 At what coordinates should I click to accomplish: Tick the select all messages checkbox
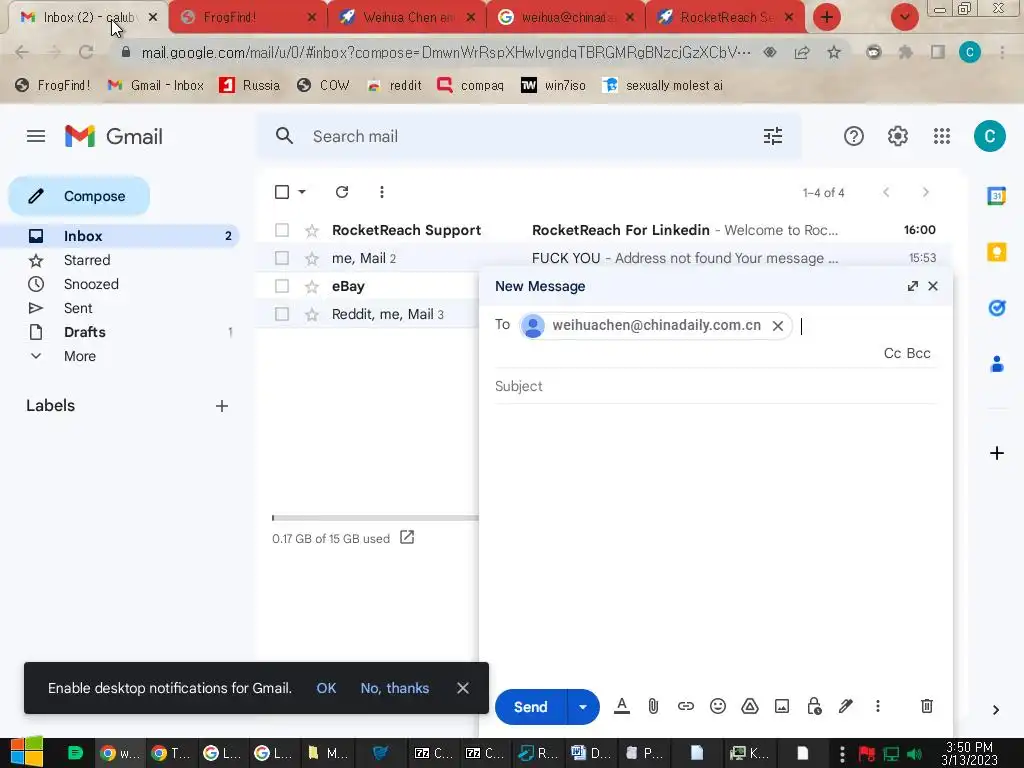282,192
